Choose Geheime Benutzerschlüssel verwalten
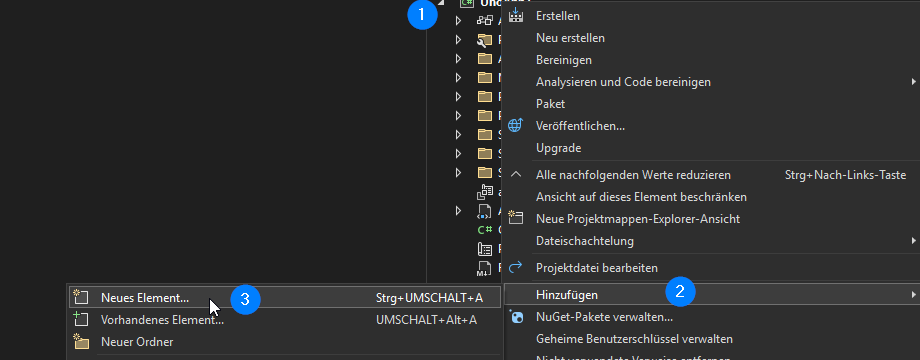 (x=634, y=339)
